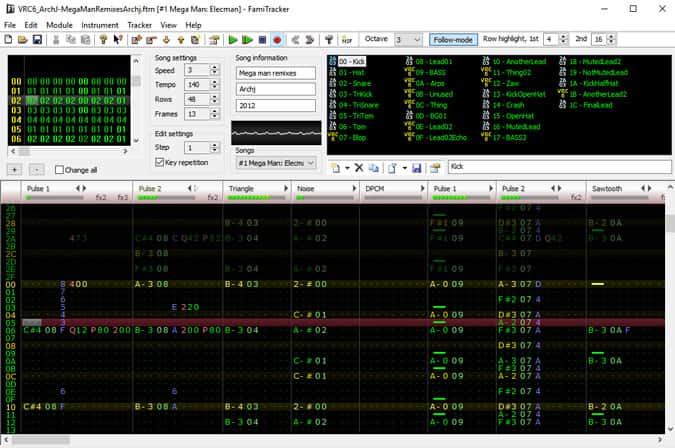Clone the selected instrument
The height and width of the screenshot is (448, 675).
[374, 168]
